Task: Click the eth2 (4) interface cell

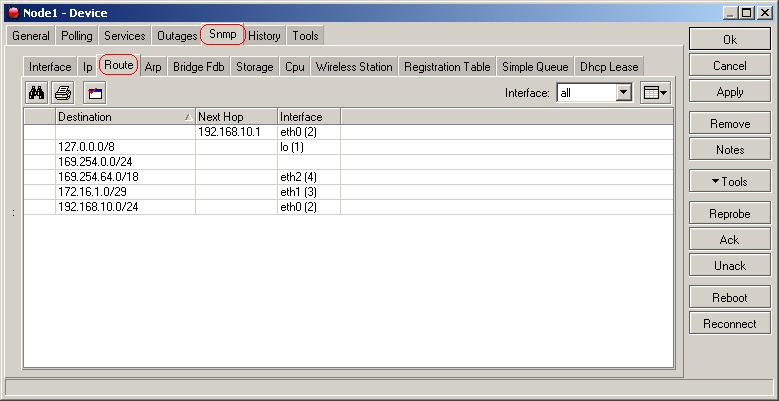Action: coord(309,177)
